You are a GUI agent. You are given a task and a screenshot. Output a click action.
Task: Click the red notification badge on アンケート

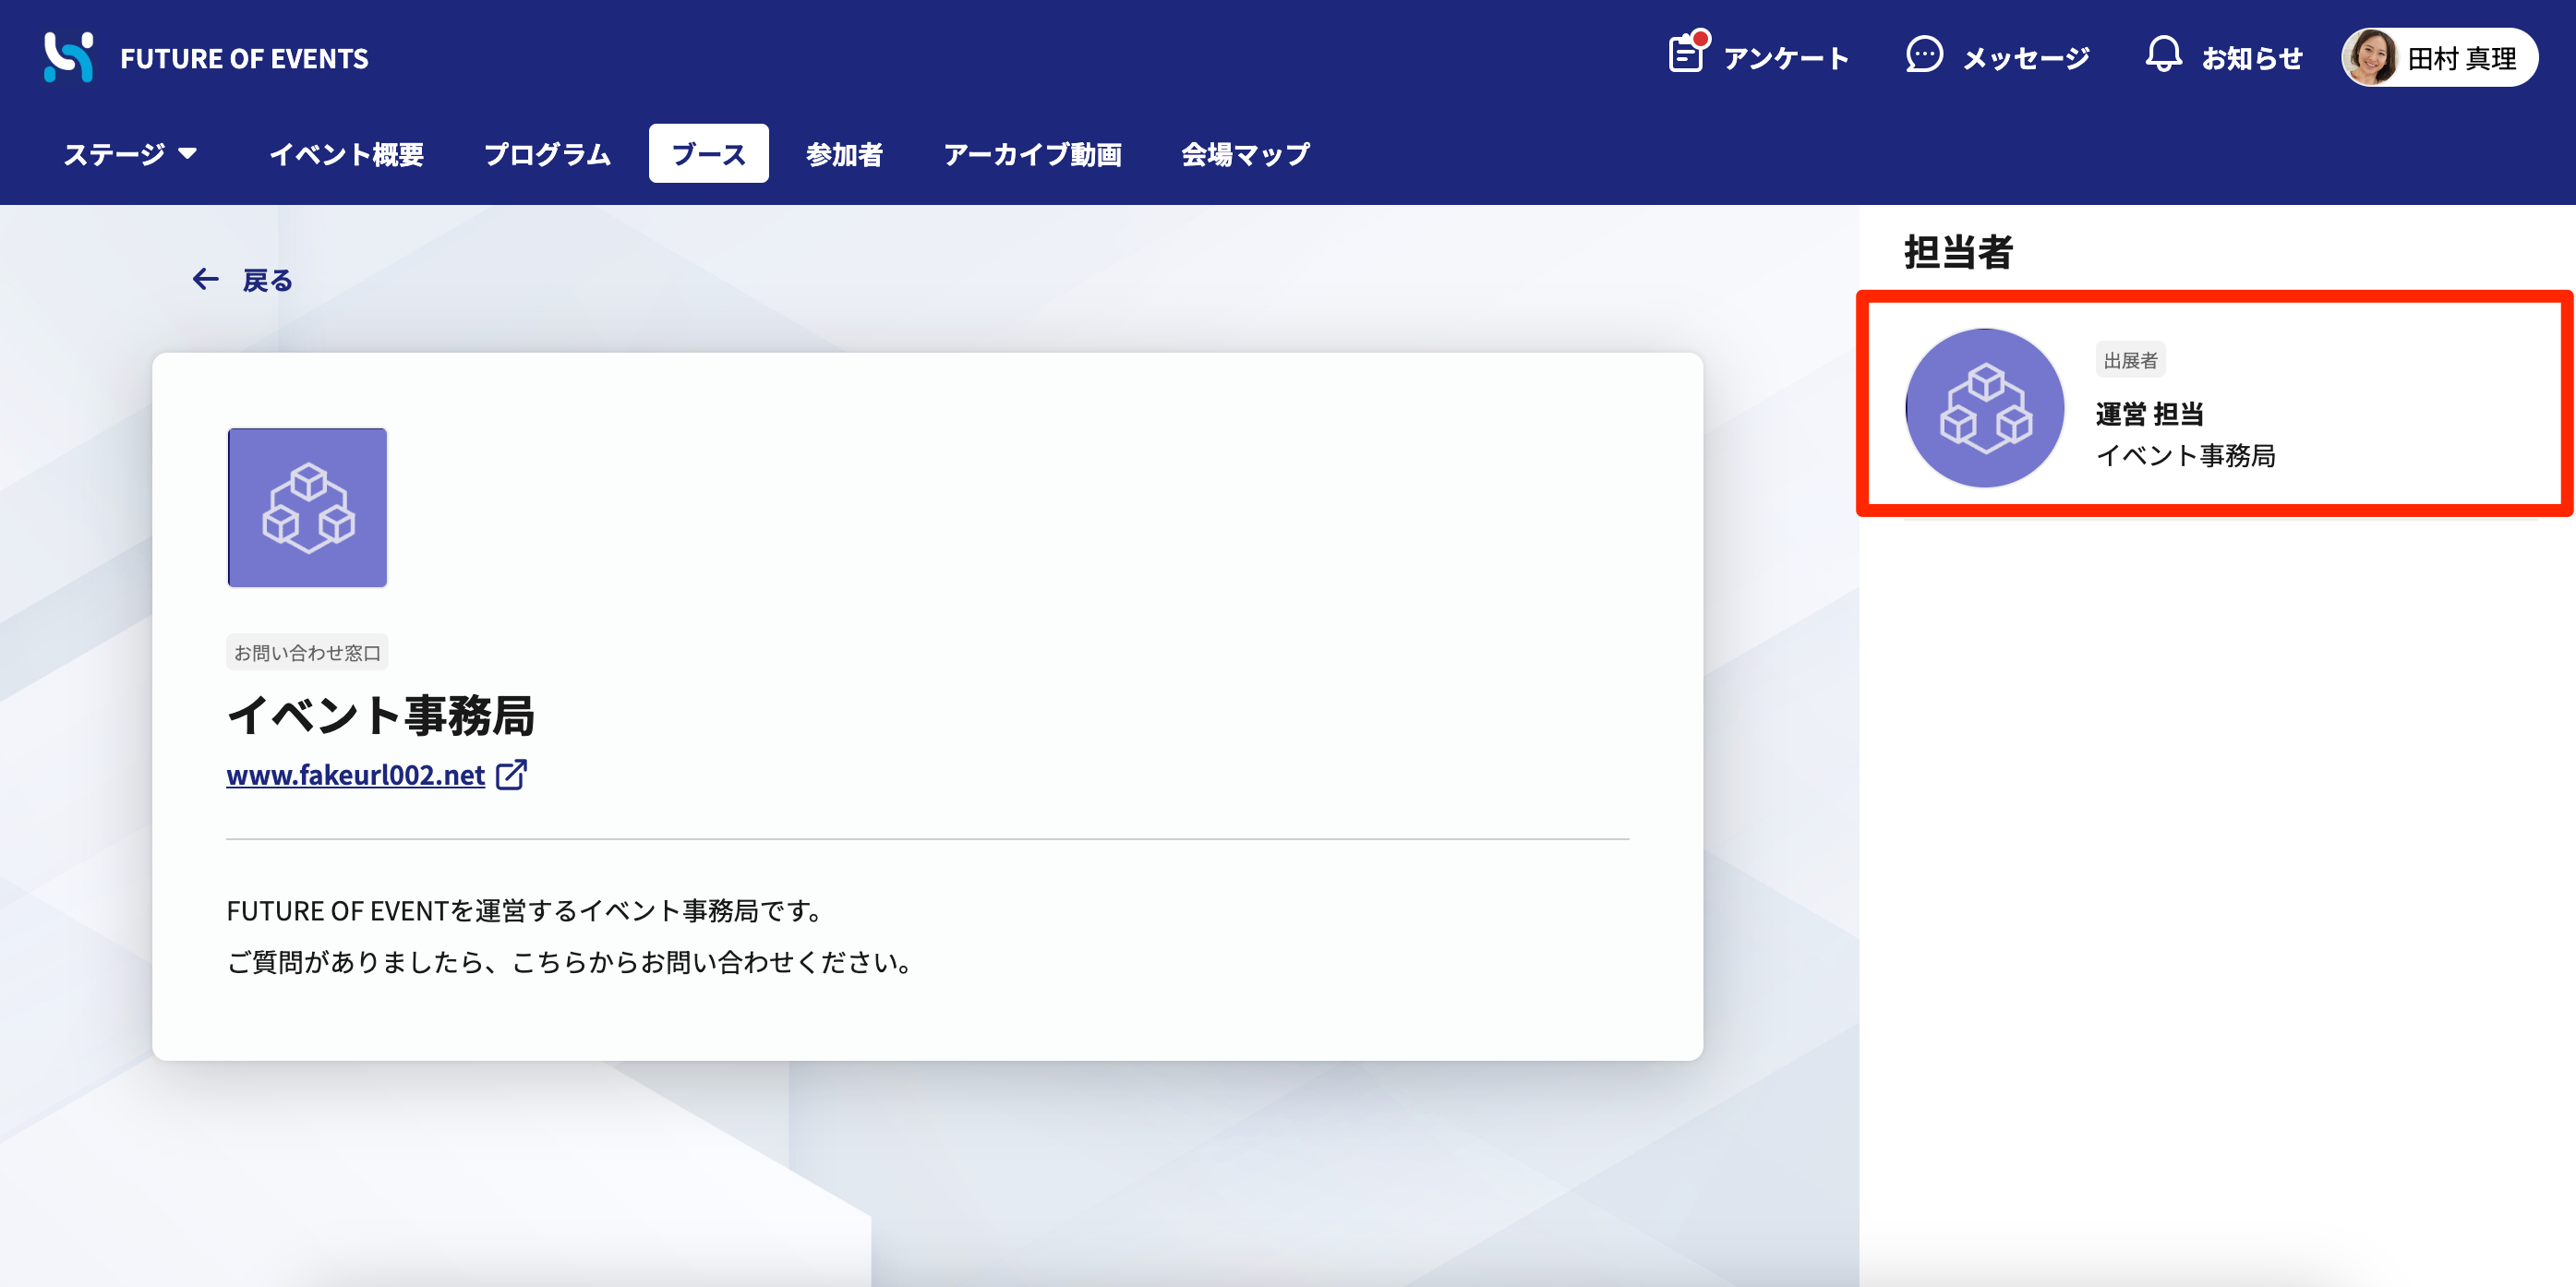click(x=1702, y=37)
